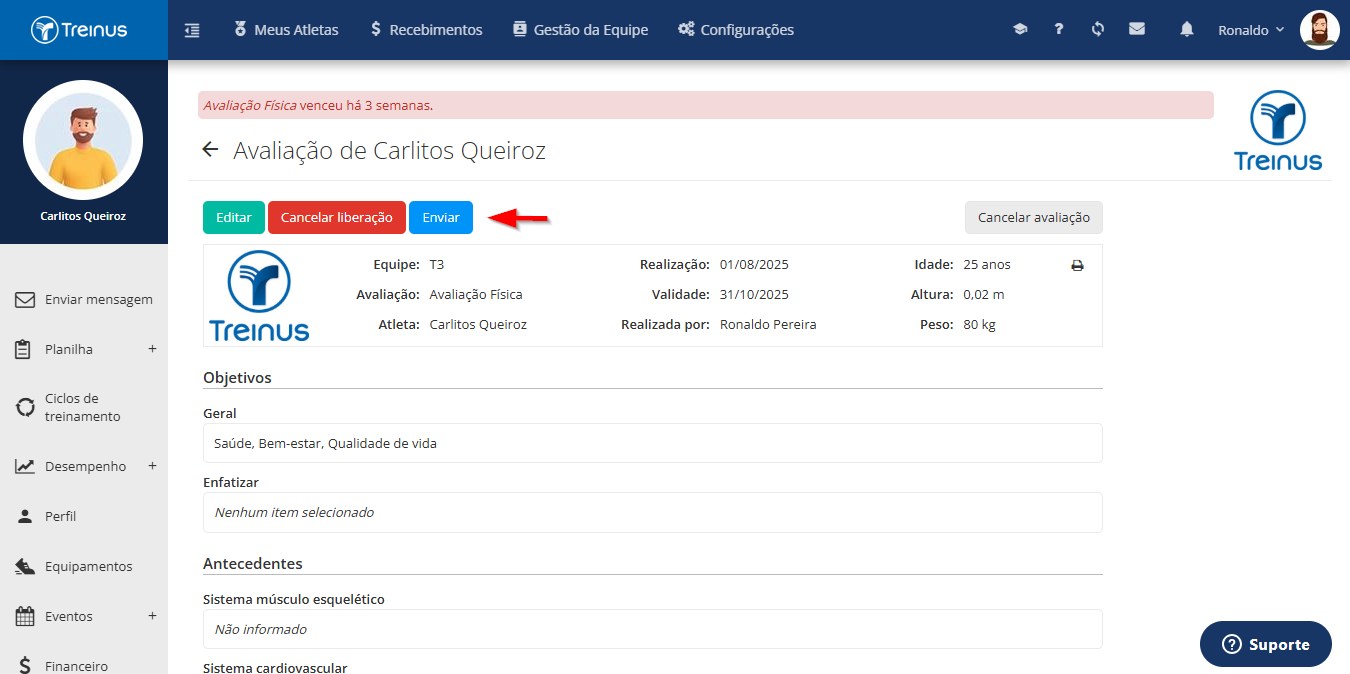Click the sync refresh icon
The image size is (1350, 674).
pyautogui.click(x=1098, y=29)
